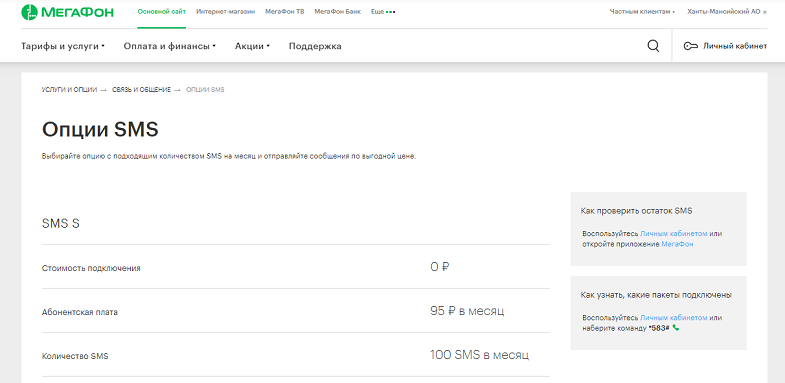
Task: Go to the МегаФон Банк tab
Action: [x=337, y=12]
